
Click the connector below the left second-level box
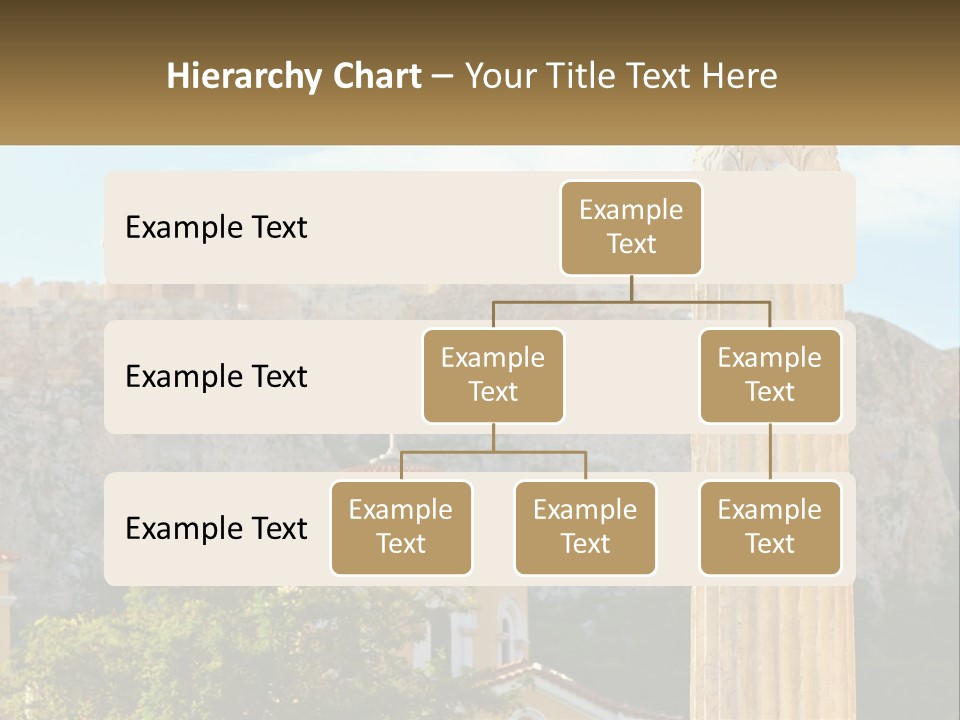[x=493, y=437]
